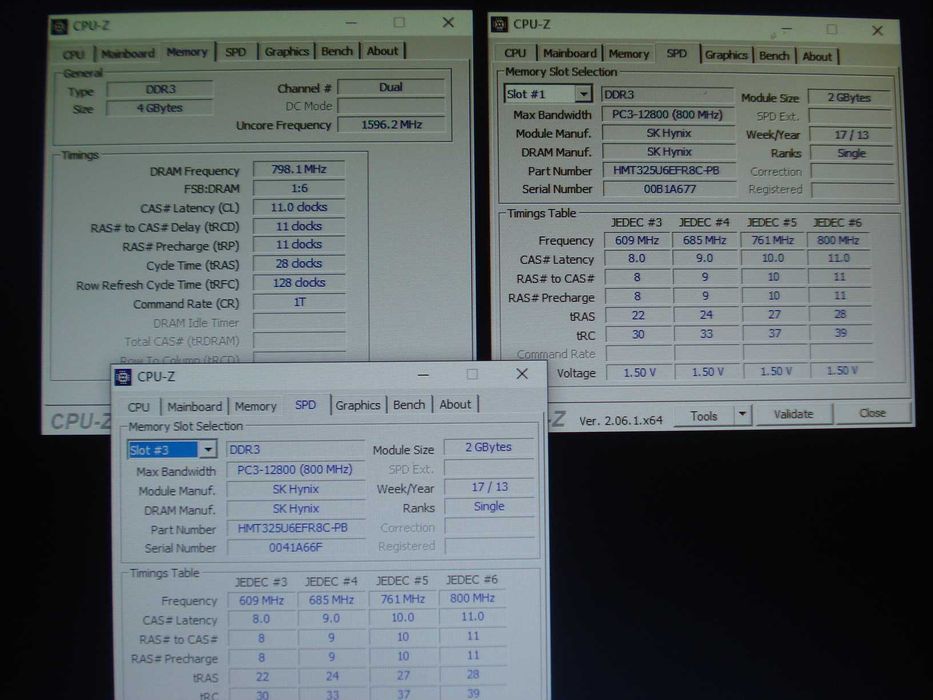Screen dimensions: 933x700
Task: Click the Row Refresh Cycle Time value 128 clocks
Action: pyautogui.click(x=299, y=282)
